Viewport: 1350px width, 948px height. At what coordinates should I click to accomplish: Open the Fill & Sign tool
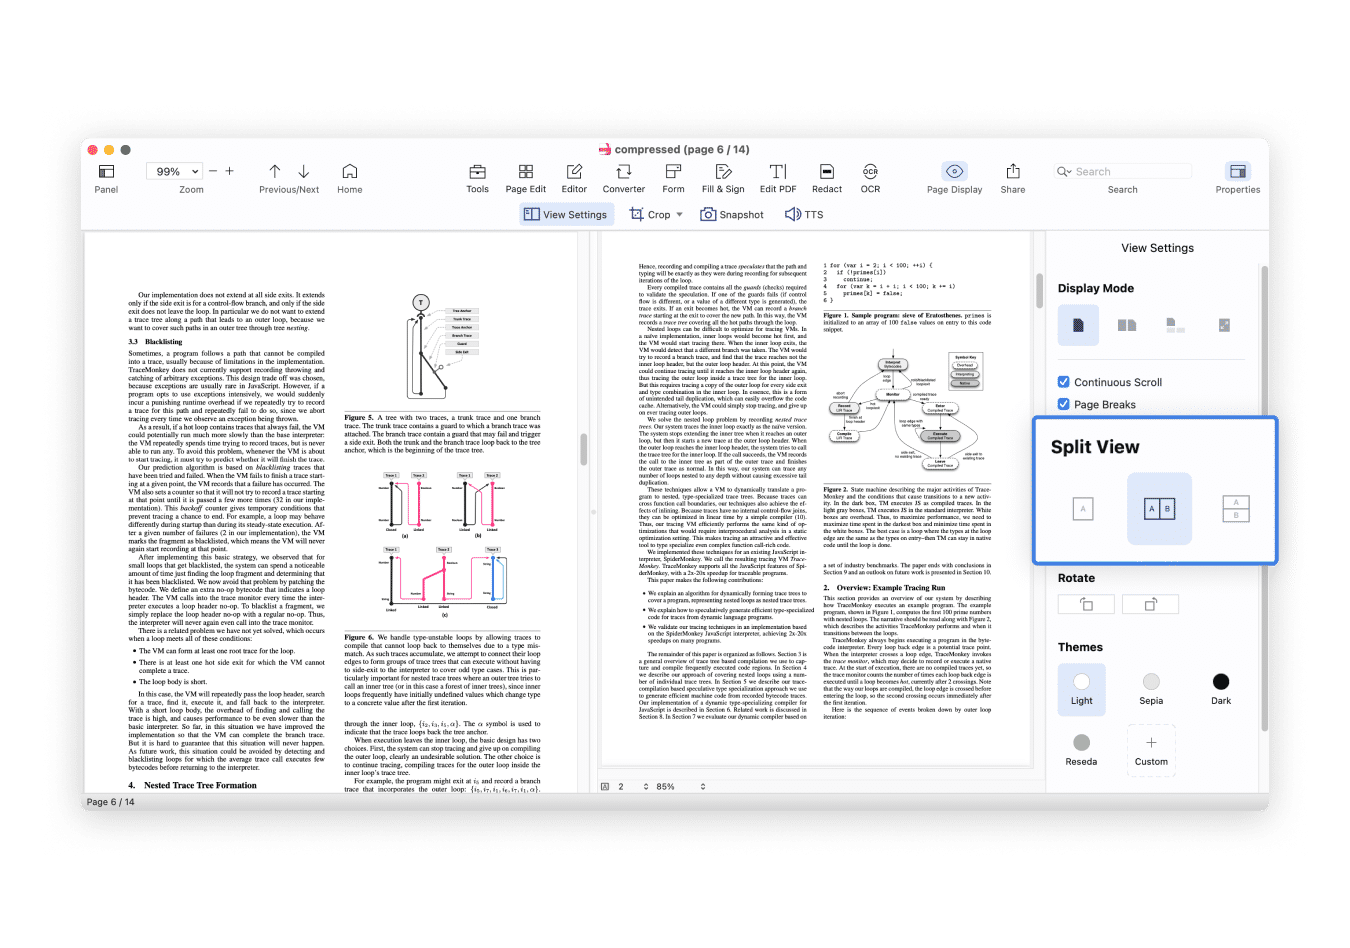click(x=723, y=172)
